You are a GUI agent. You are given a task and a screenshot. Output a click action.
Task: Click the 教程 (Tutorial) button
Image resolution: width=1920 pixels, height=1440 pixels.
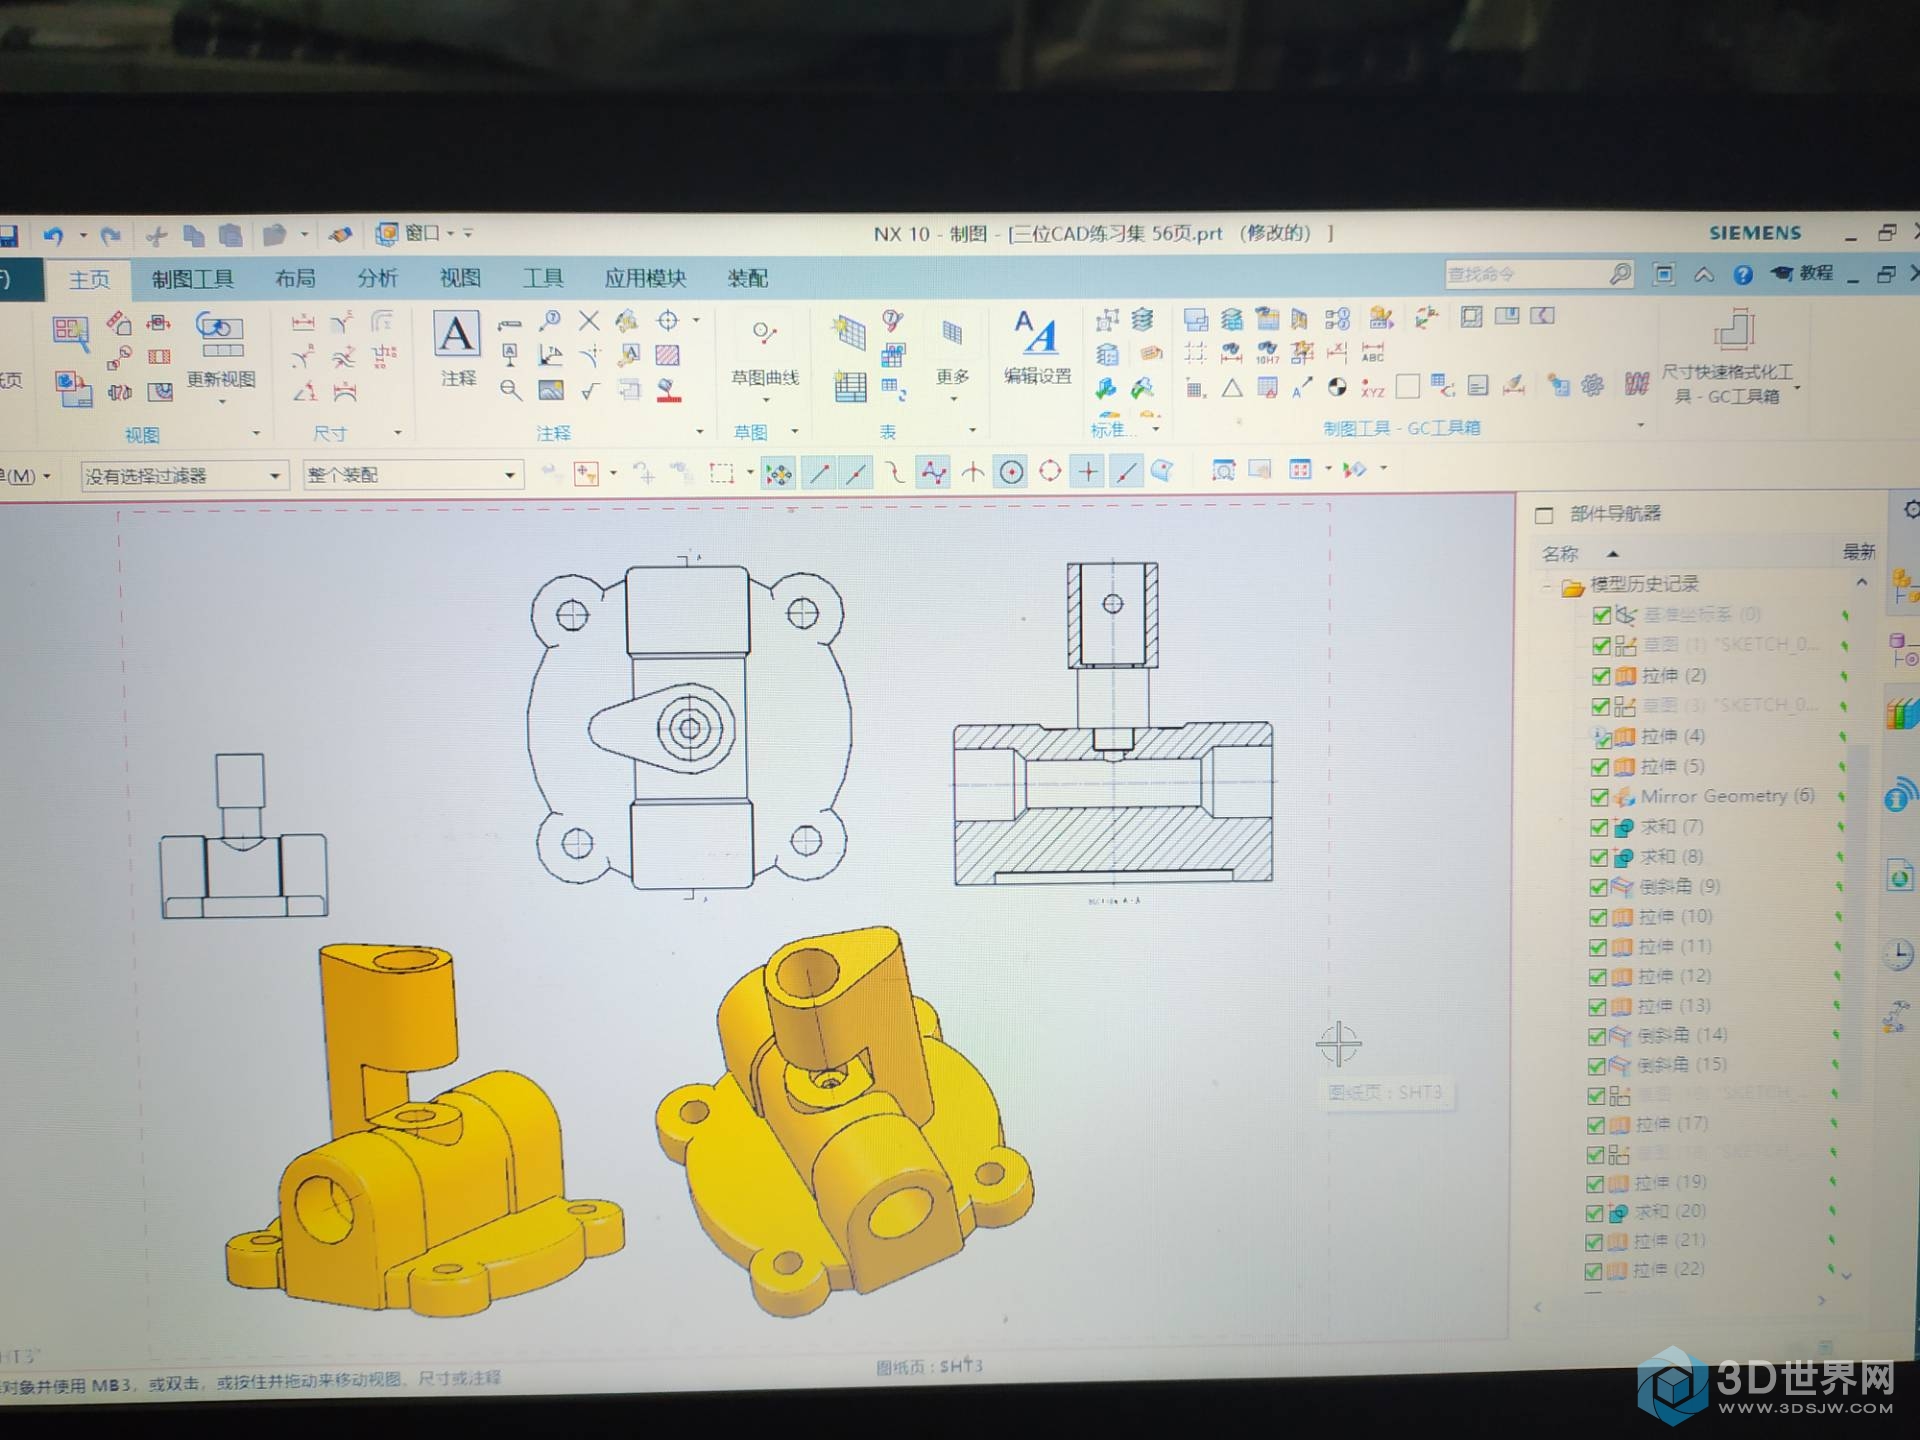(1802, 273)
